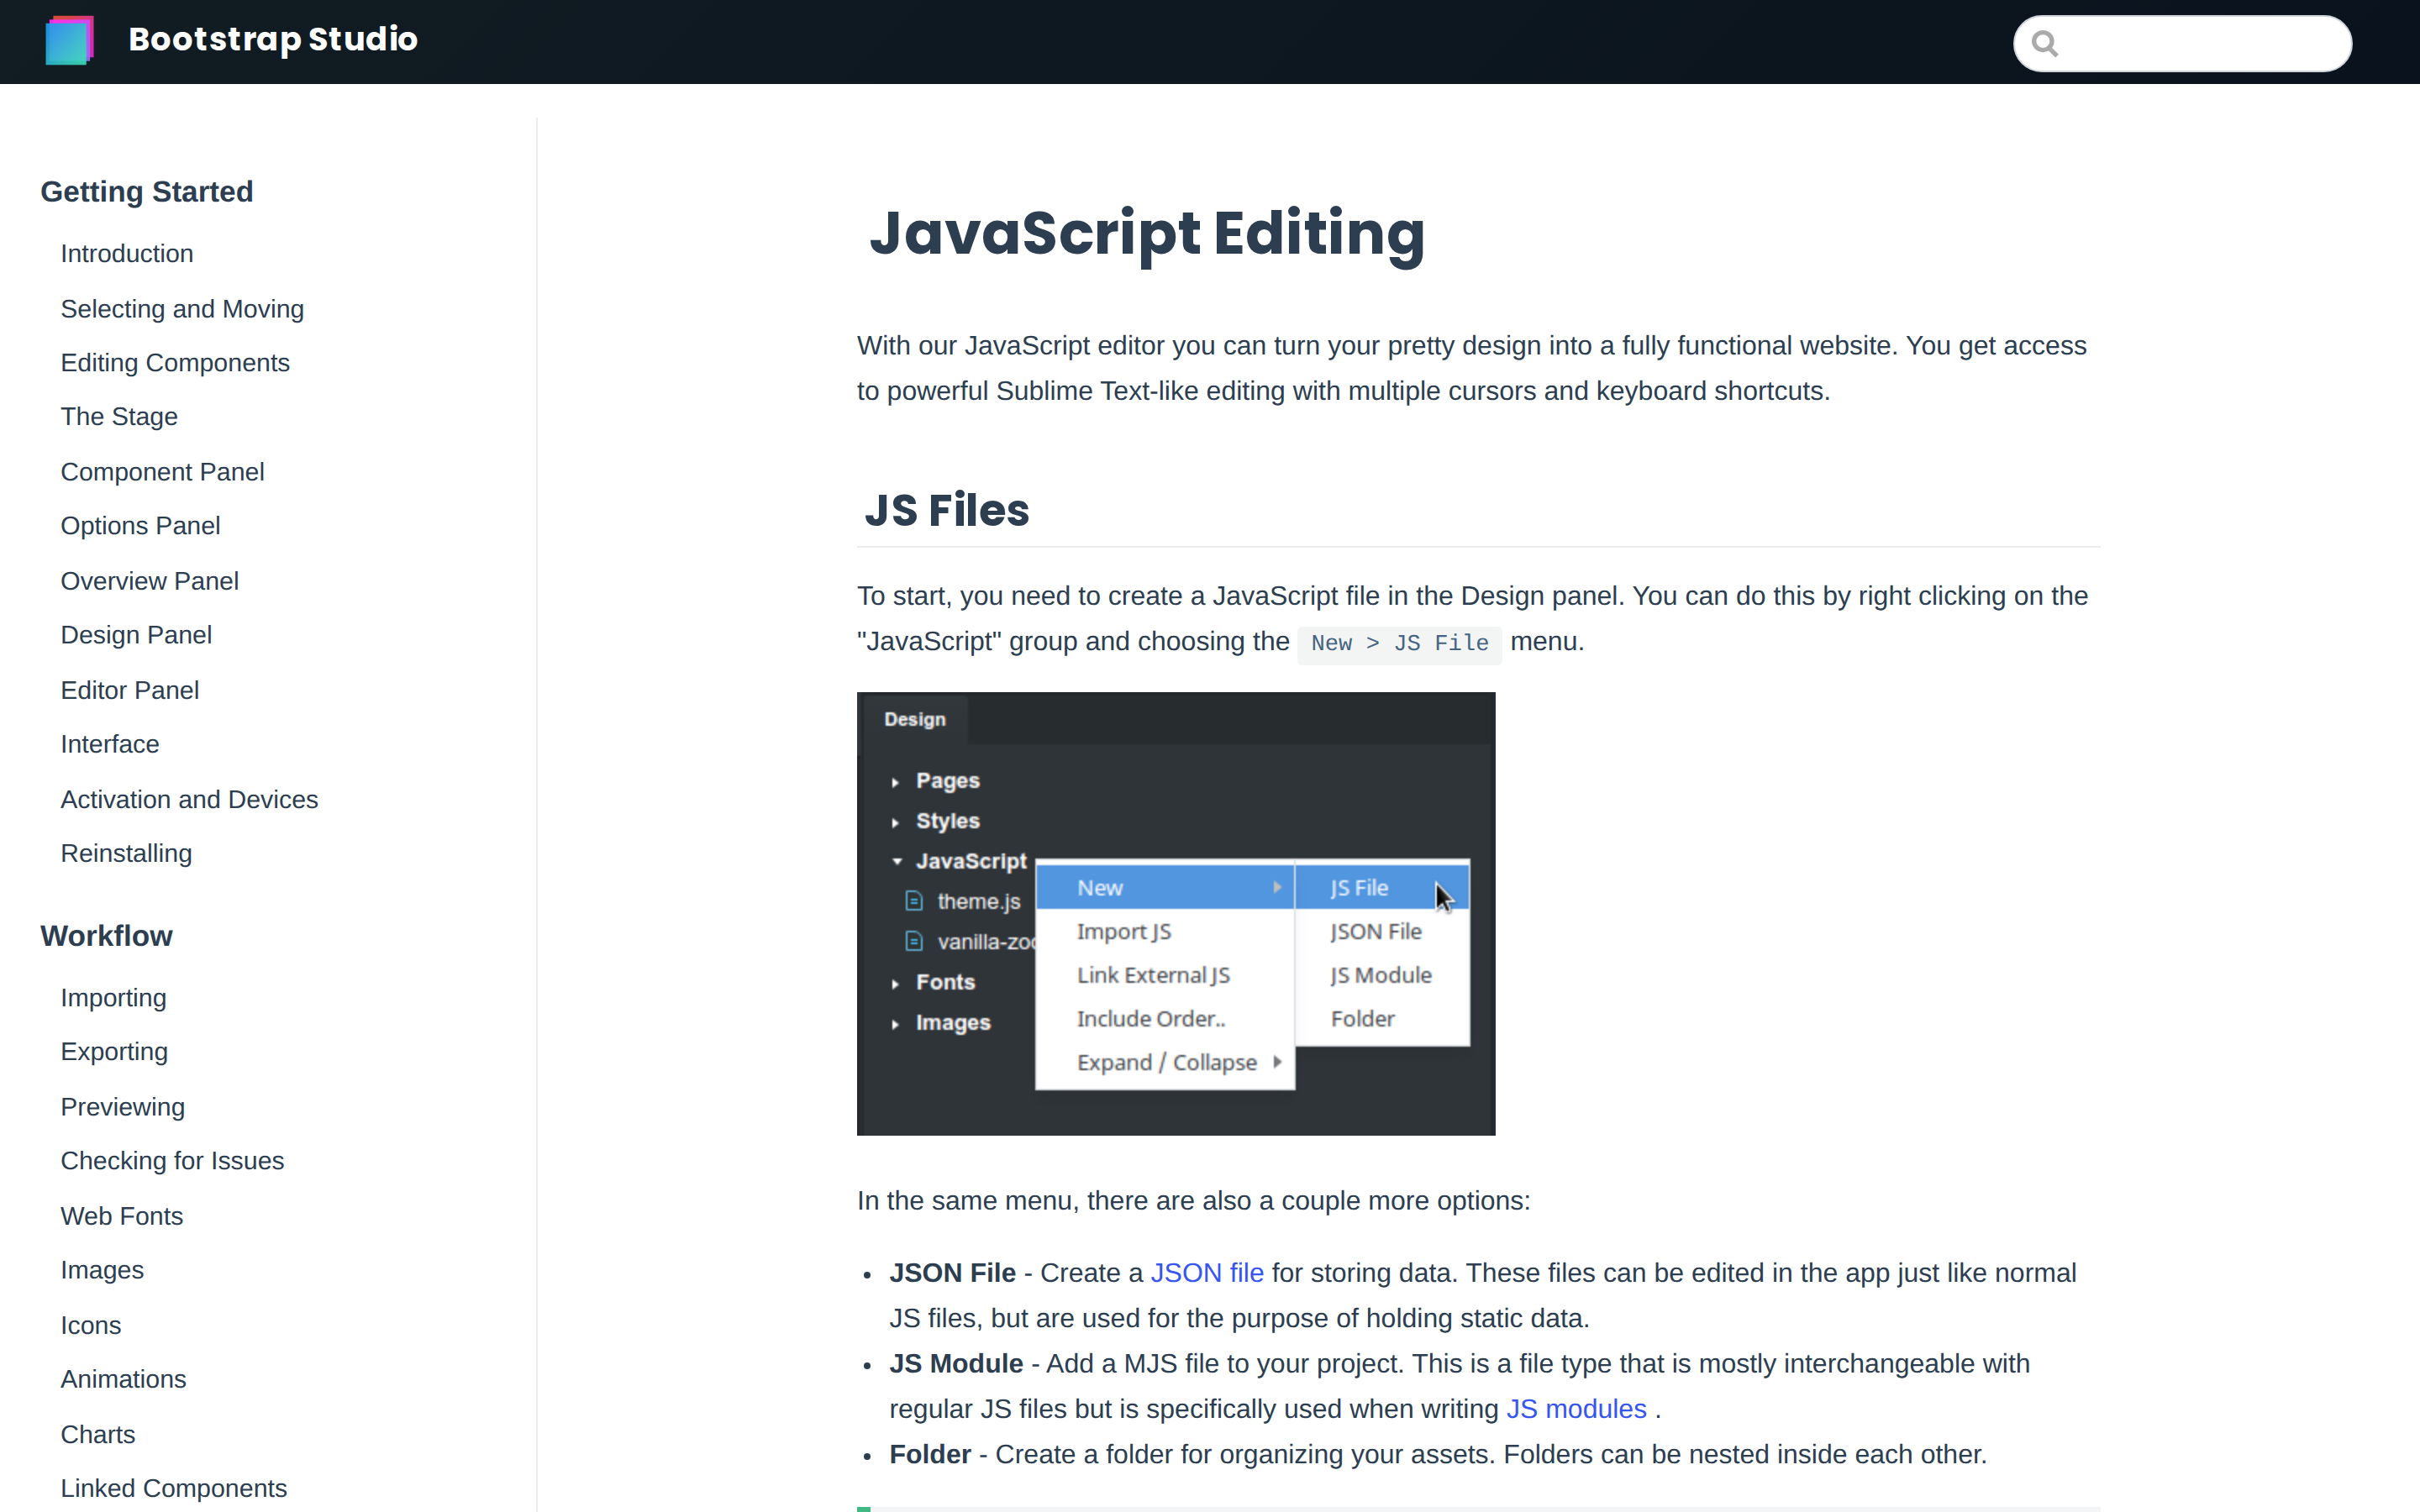Go to Interface page

click(110, 744)
